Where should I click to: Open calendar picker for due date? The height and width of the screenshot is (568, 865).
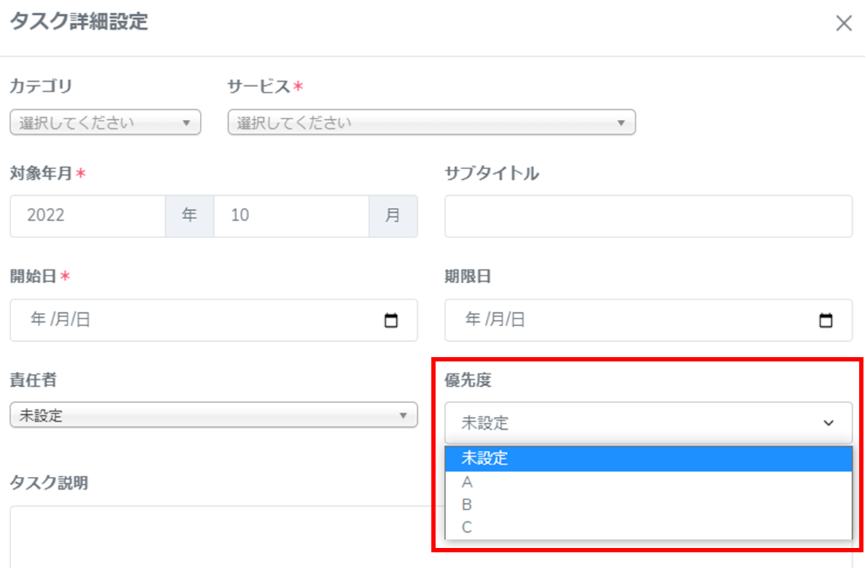826,321
